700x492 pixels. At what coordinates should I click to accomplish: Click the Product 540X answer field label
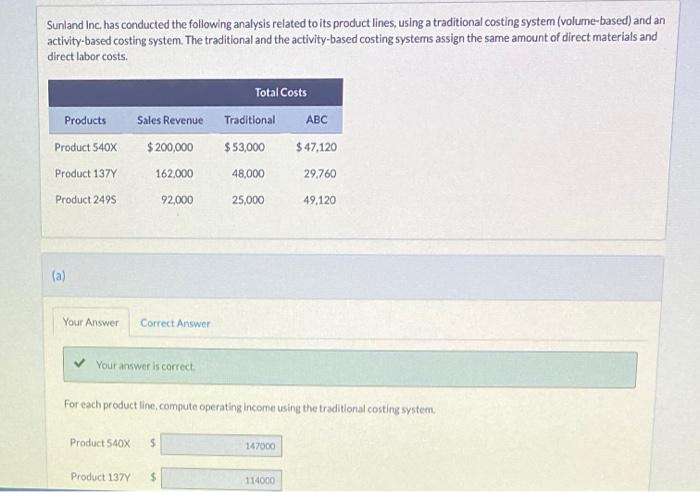coord(100,443)
